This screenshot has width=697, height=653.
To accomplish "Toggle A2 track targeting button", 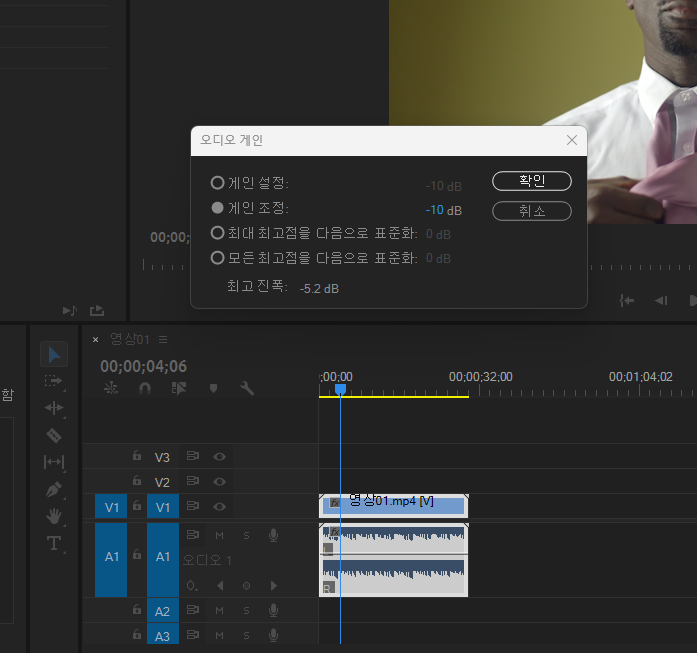I will point(163,611).
